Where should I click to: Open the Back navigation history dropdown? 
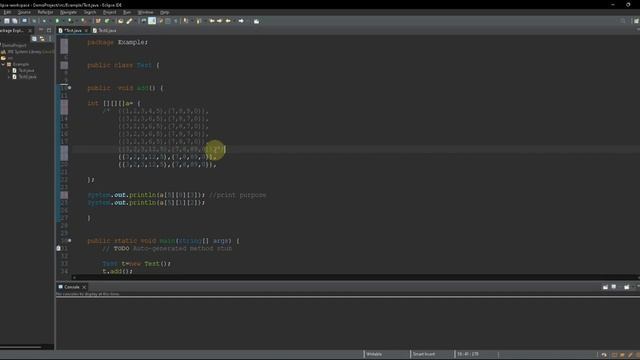coord(233,21)
